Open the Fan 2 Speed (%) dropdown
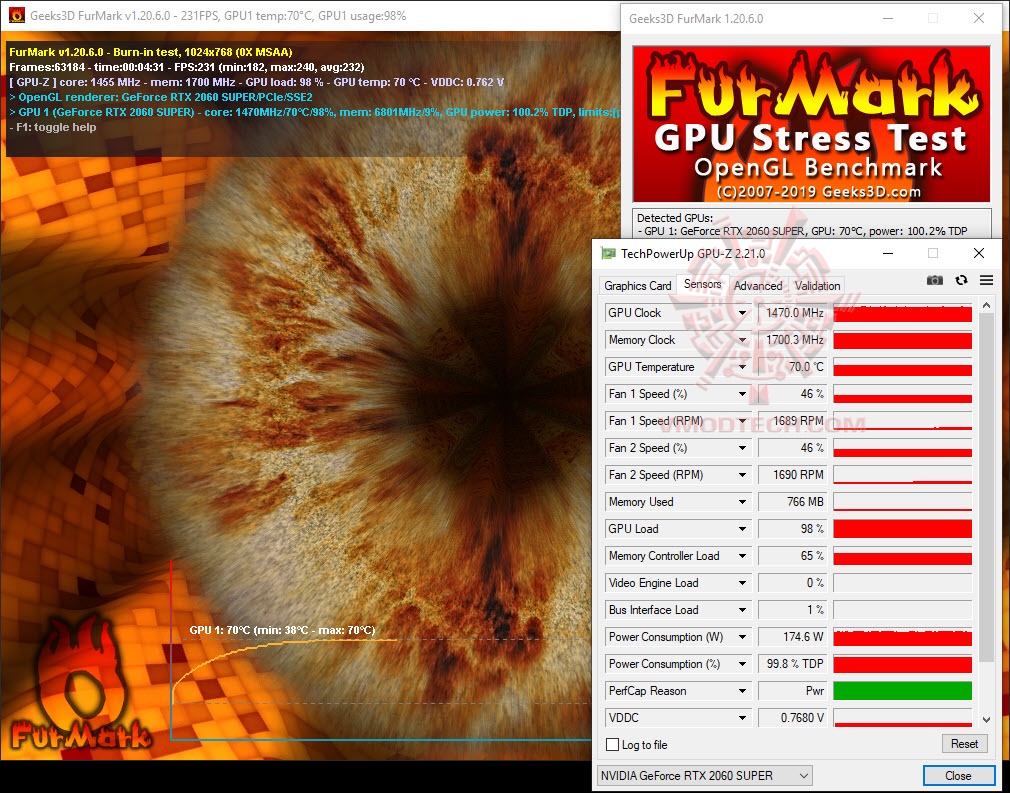This screenshot has width=1010, height=793. (742, 448)
